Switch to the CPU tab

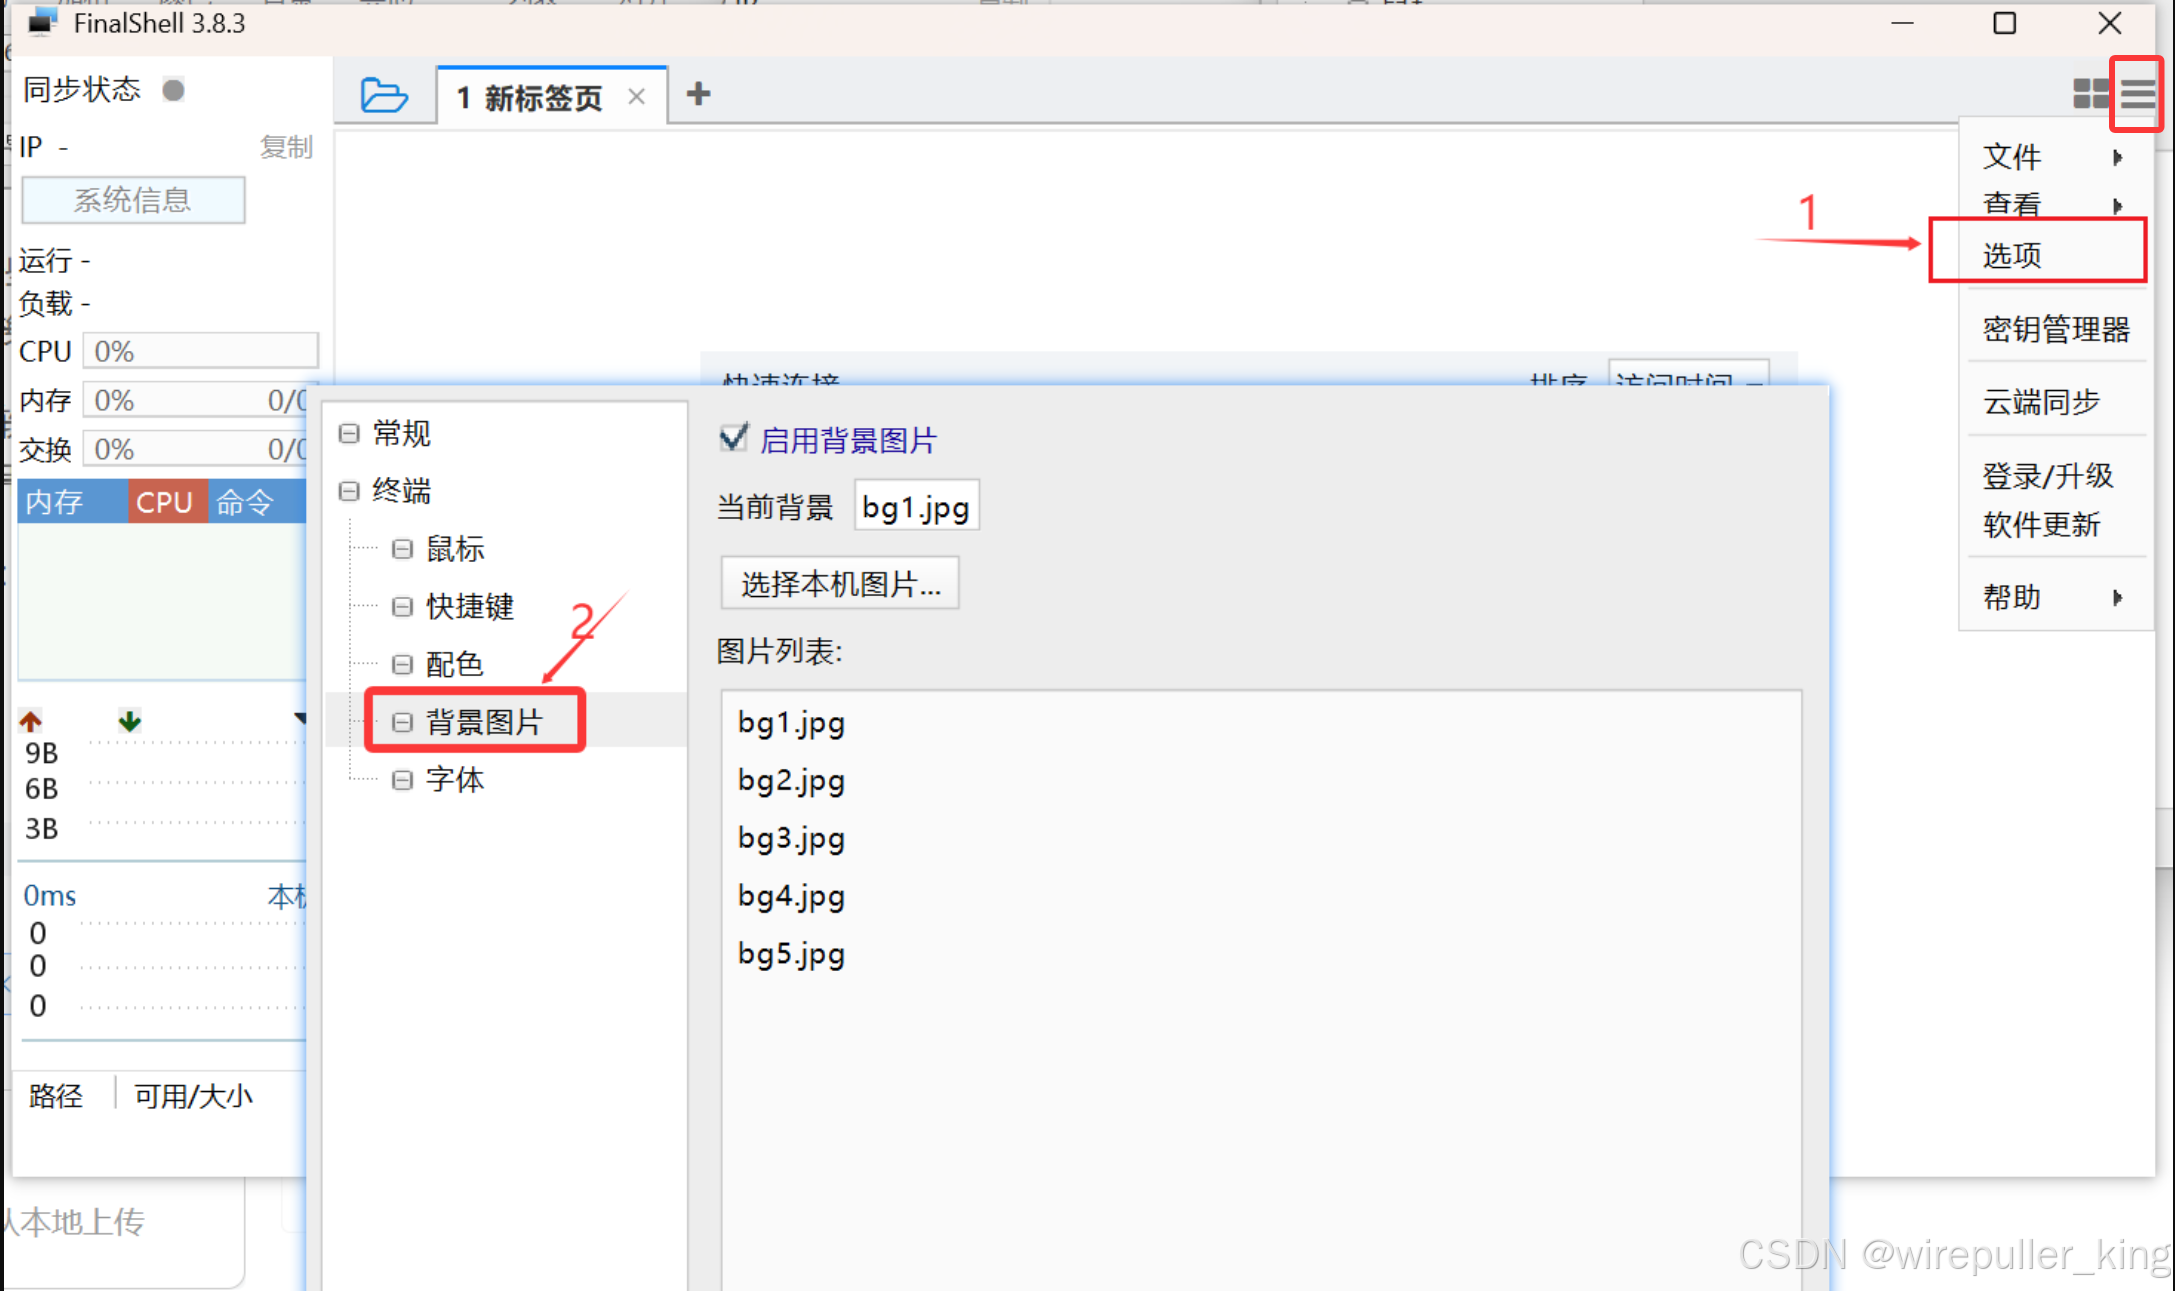click(165, 502)
